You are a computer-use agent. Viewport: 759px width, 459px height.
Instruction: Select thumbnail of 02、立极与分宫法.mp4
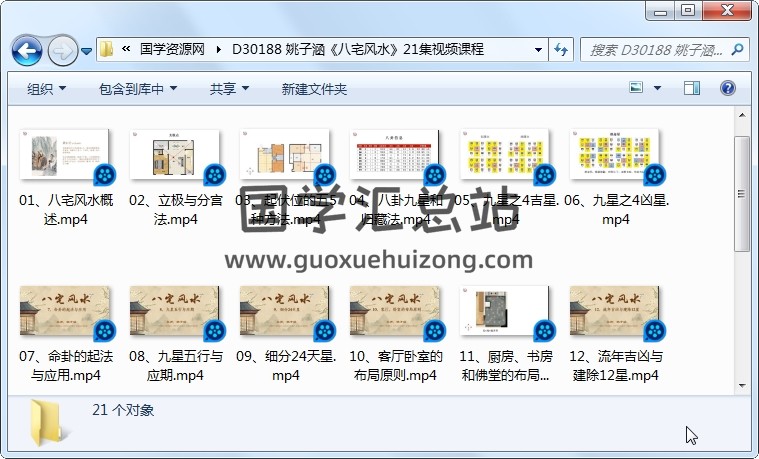click(x=174, y=154)
